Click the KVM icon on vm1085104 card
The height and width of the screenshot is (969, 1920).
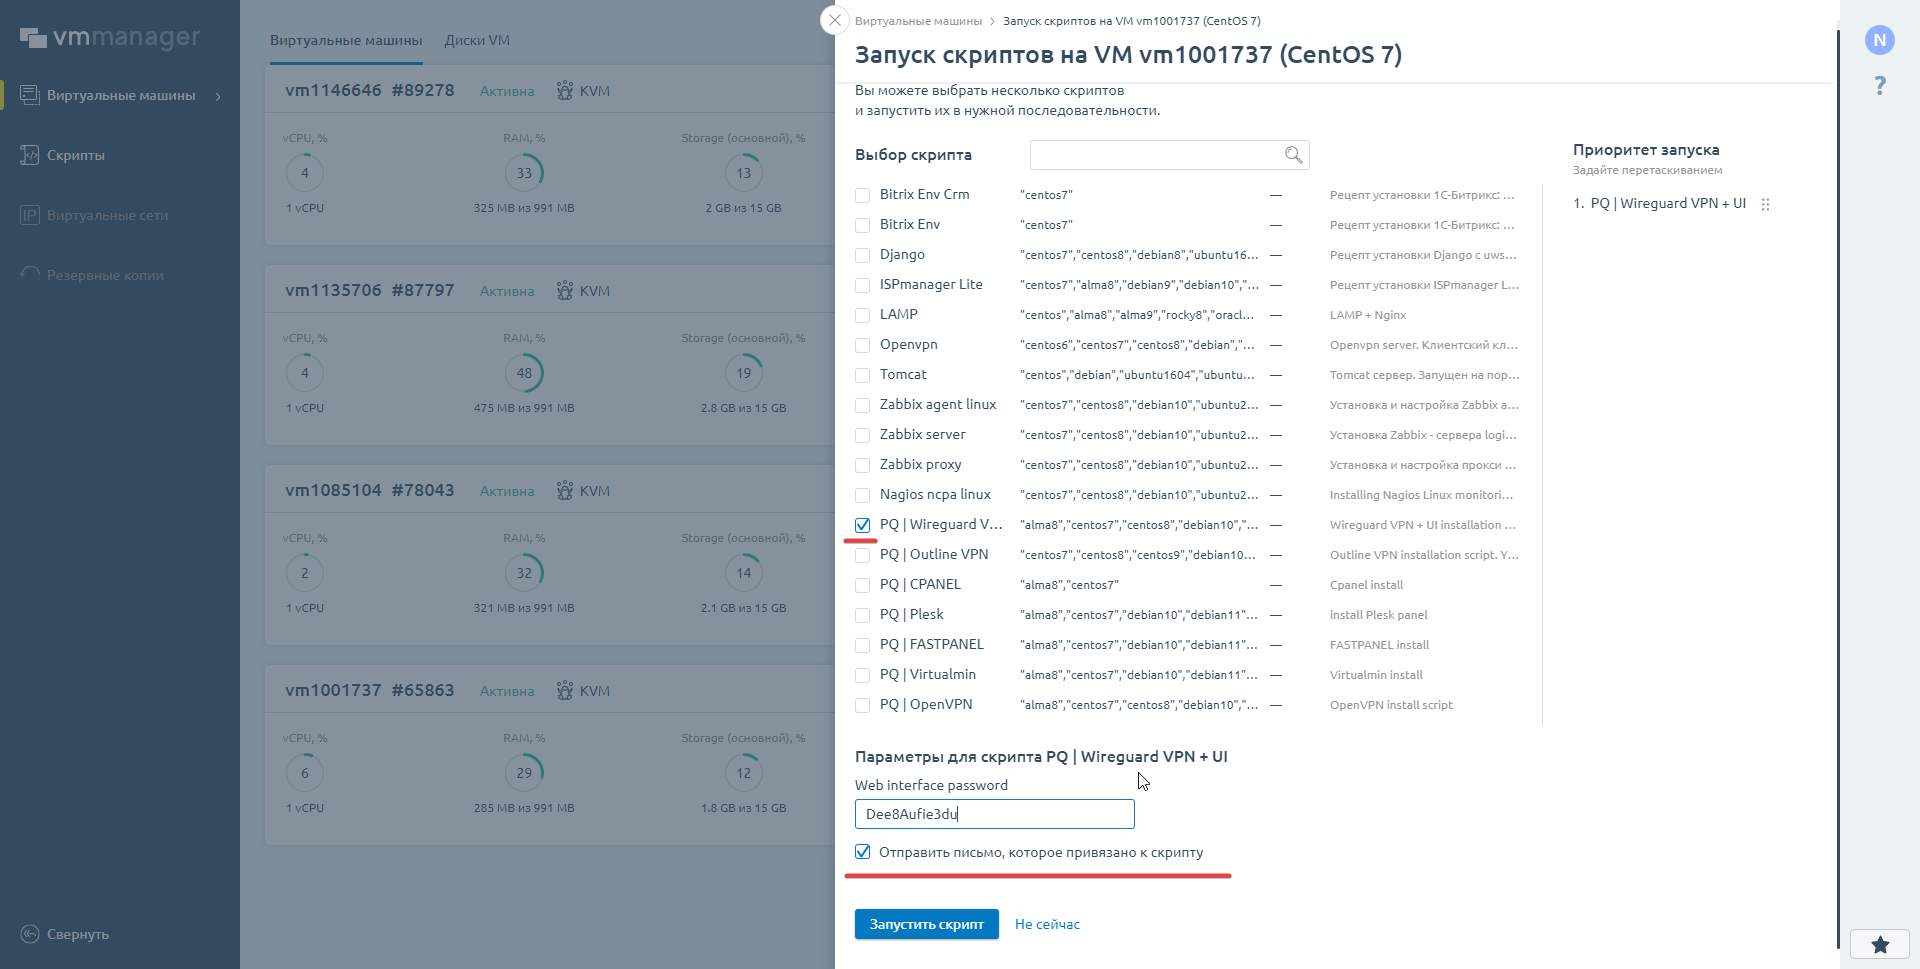(565, 490)
